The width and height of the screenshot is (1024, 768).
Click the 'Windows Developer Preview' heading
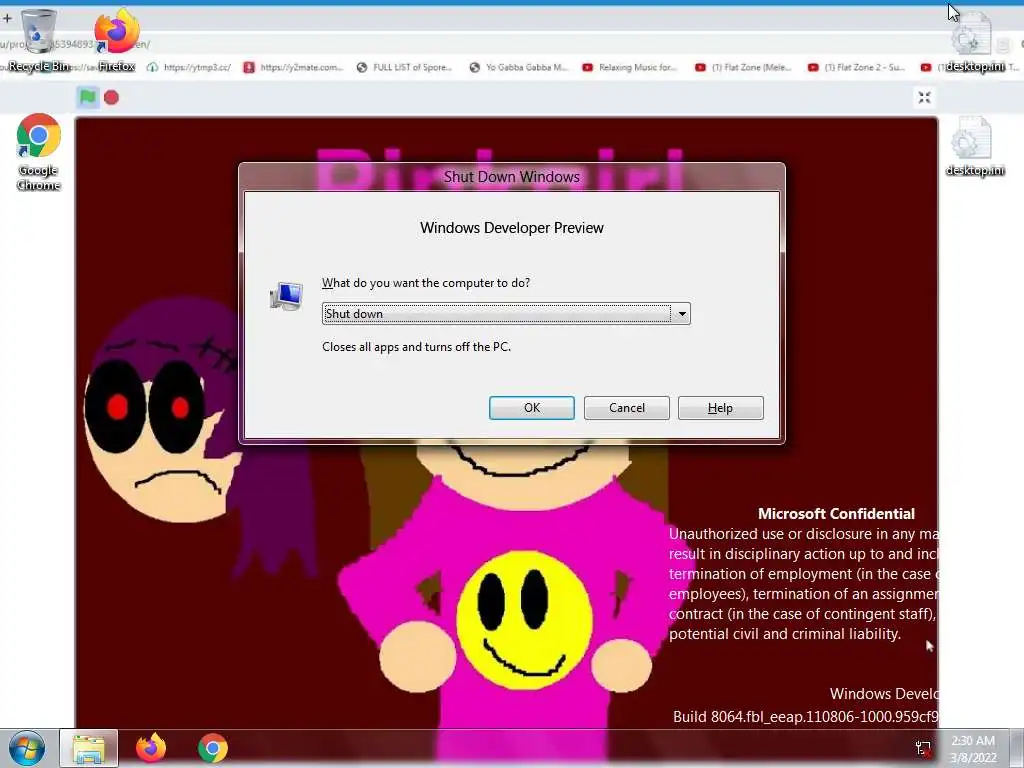click(512, 228)
